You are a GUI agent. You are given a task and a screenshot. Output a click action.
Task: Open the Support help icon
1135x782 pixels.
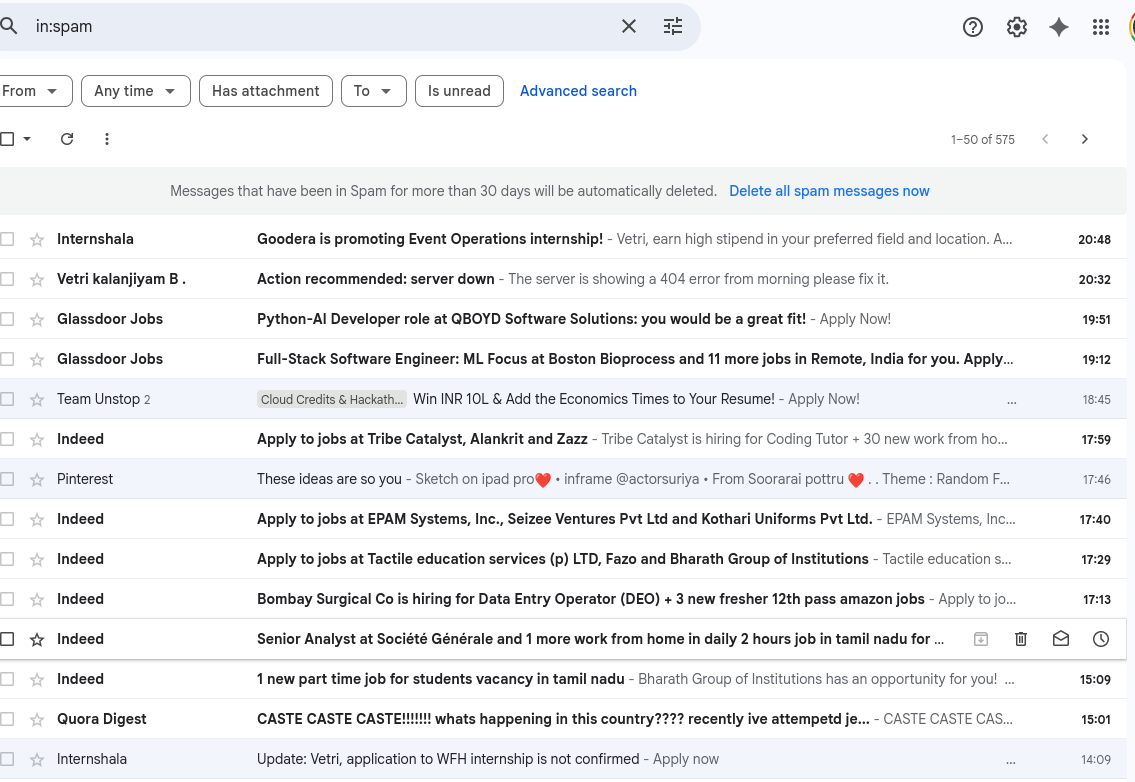[x=973, y=27]
